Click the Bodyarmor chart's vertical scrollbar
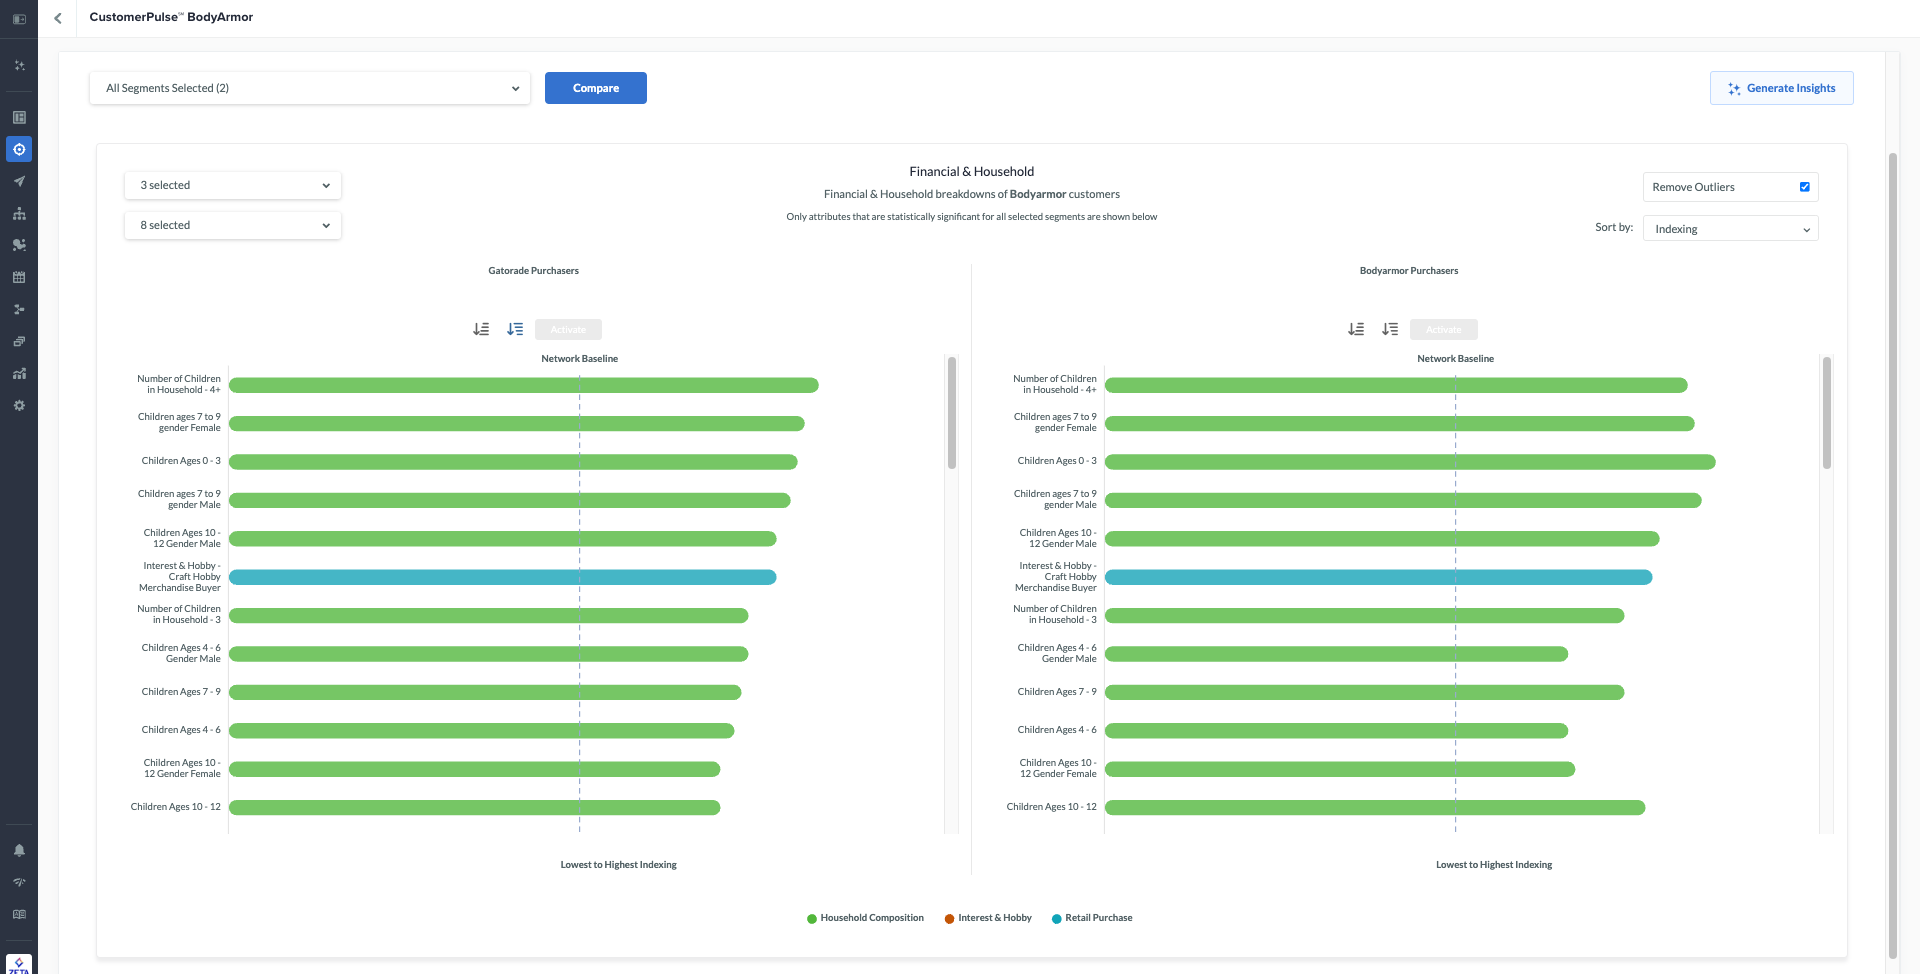The image size is (1920, 974). (1827, 412)
